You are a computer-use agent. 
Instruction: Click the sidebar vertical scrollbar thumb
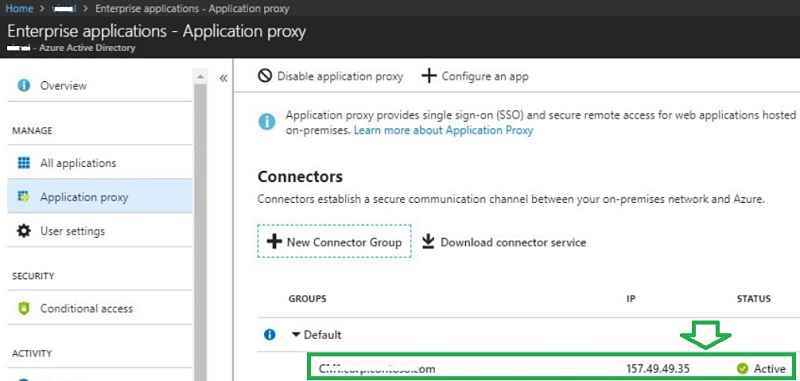(x=201, y=232)
